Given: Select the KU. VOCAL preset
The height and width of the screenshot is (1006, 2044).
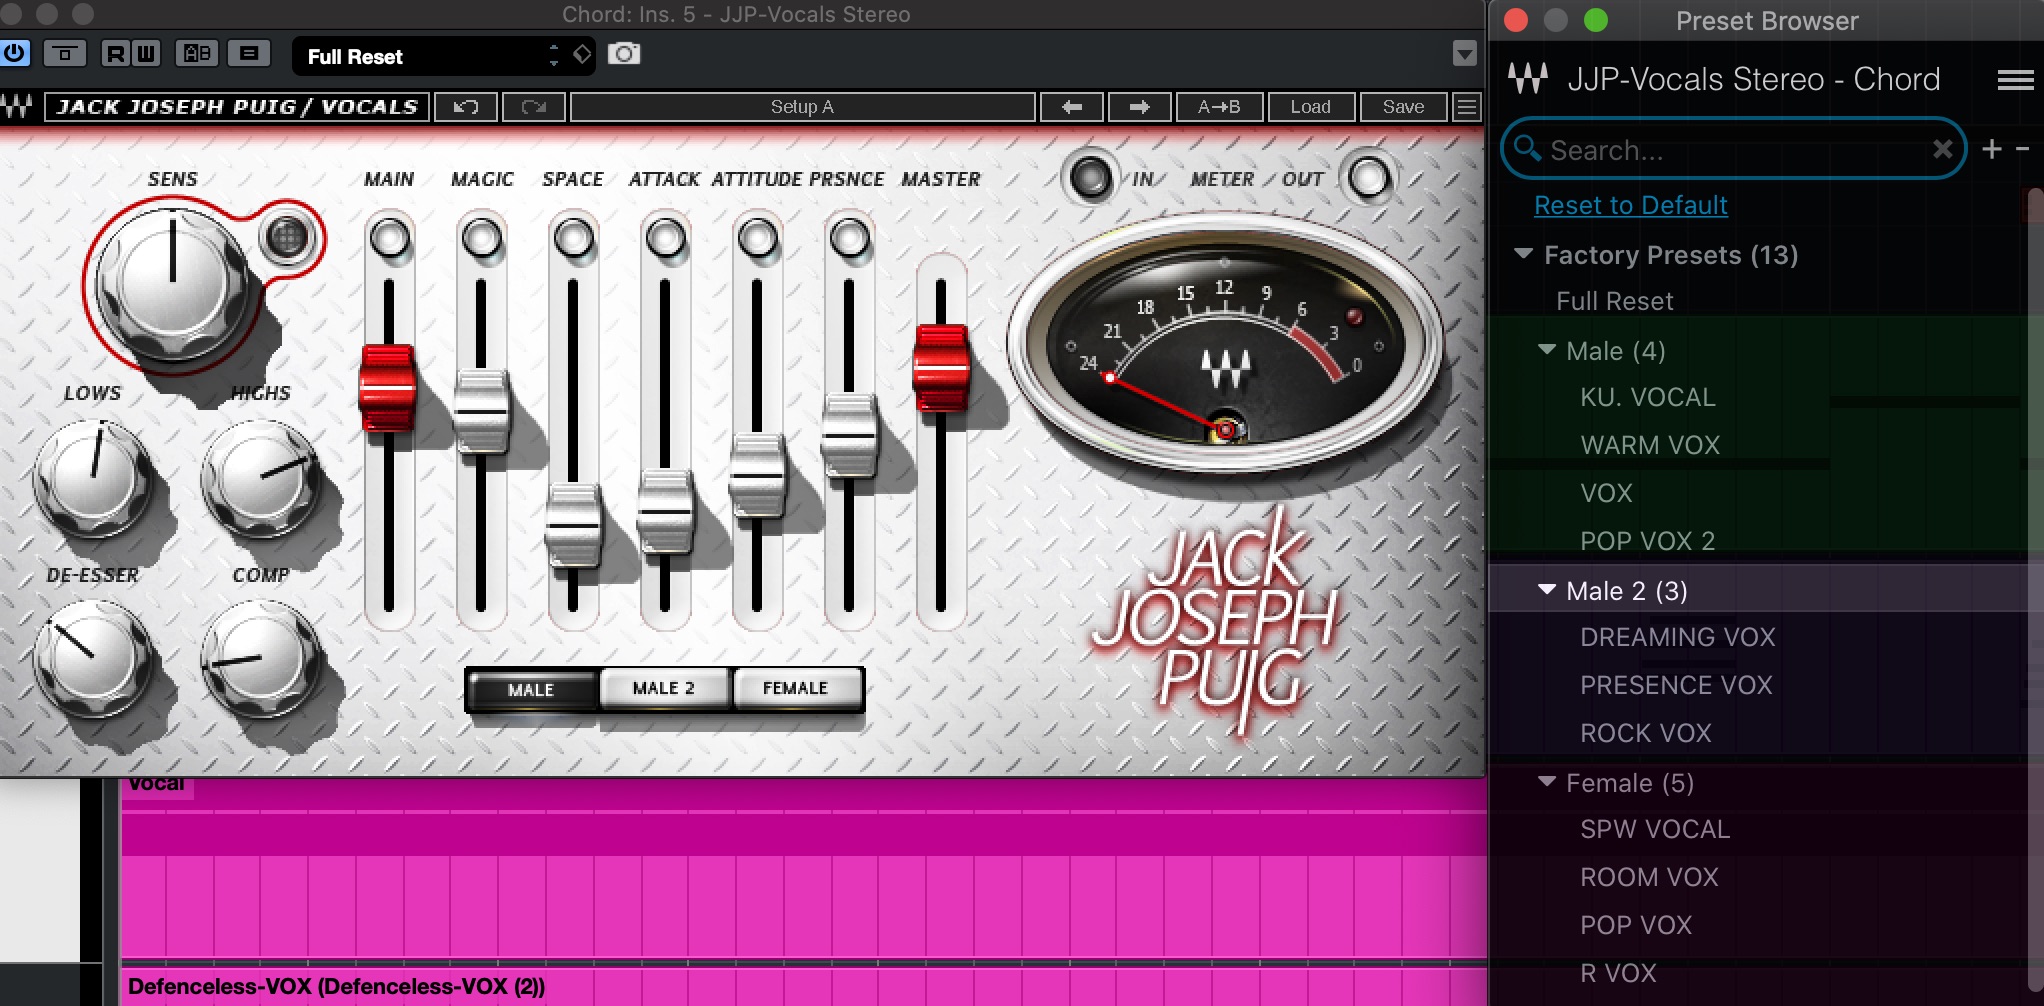Looking at the screenshot, I should point(1648,397).
